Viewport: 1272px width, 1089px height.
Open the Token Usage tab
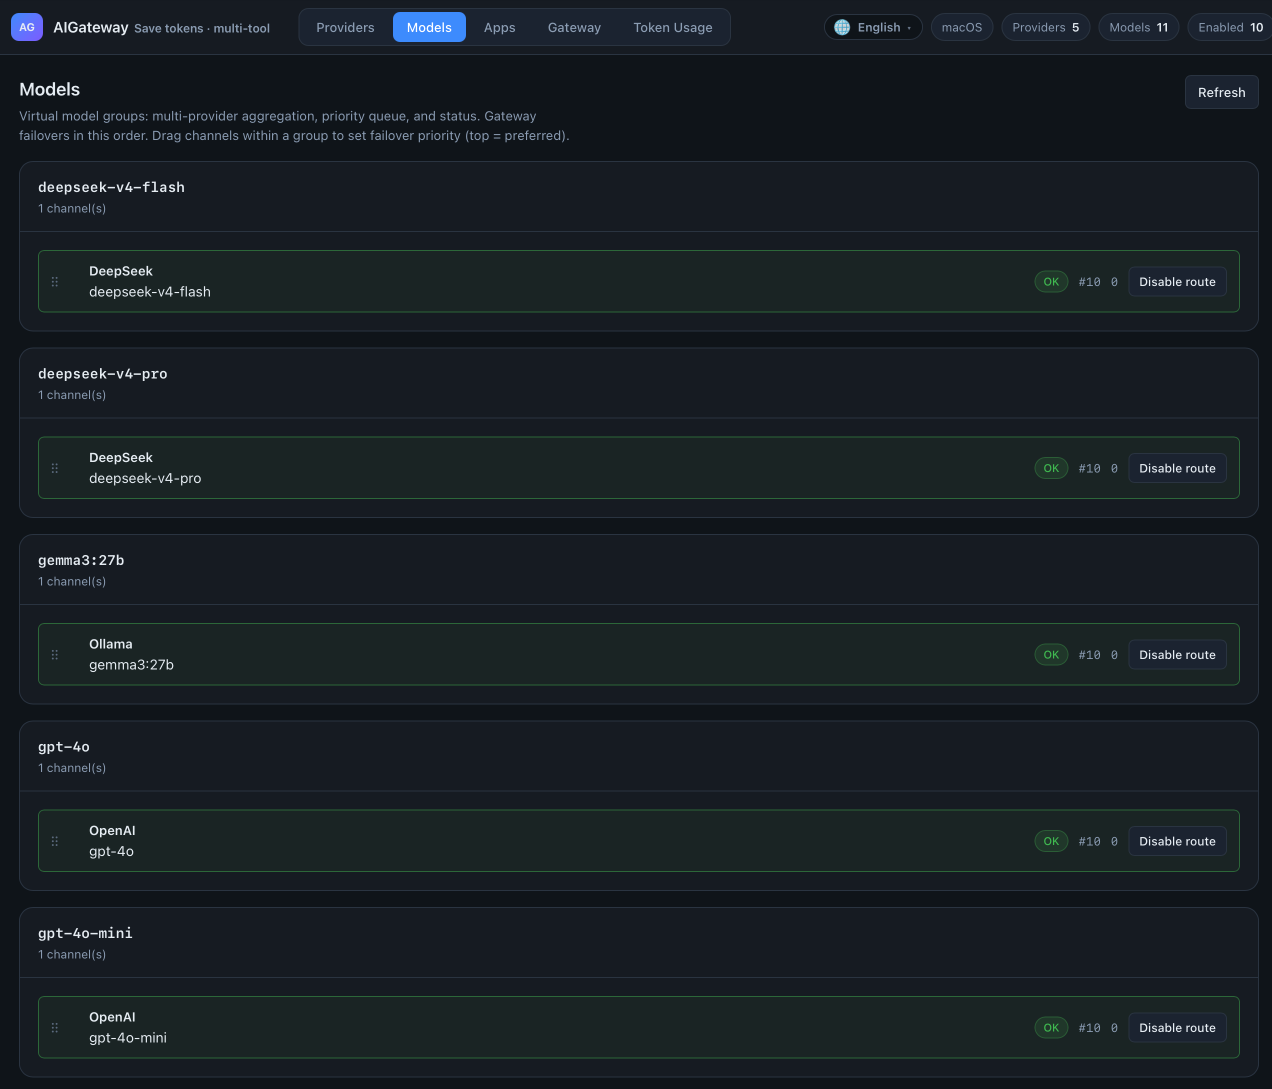tap(673, 27)
